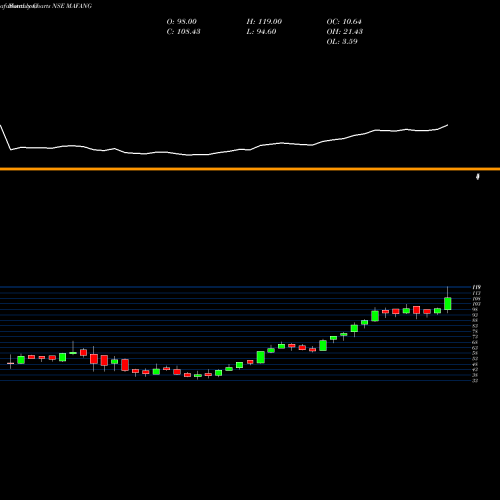The image size is (500, 500).
Task: Select the open value 'O: 98.00'
Action: 182,22
